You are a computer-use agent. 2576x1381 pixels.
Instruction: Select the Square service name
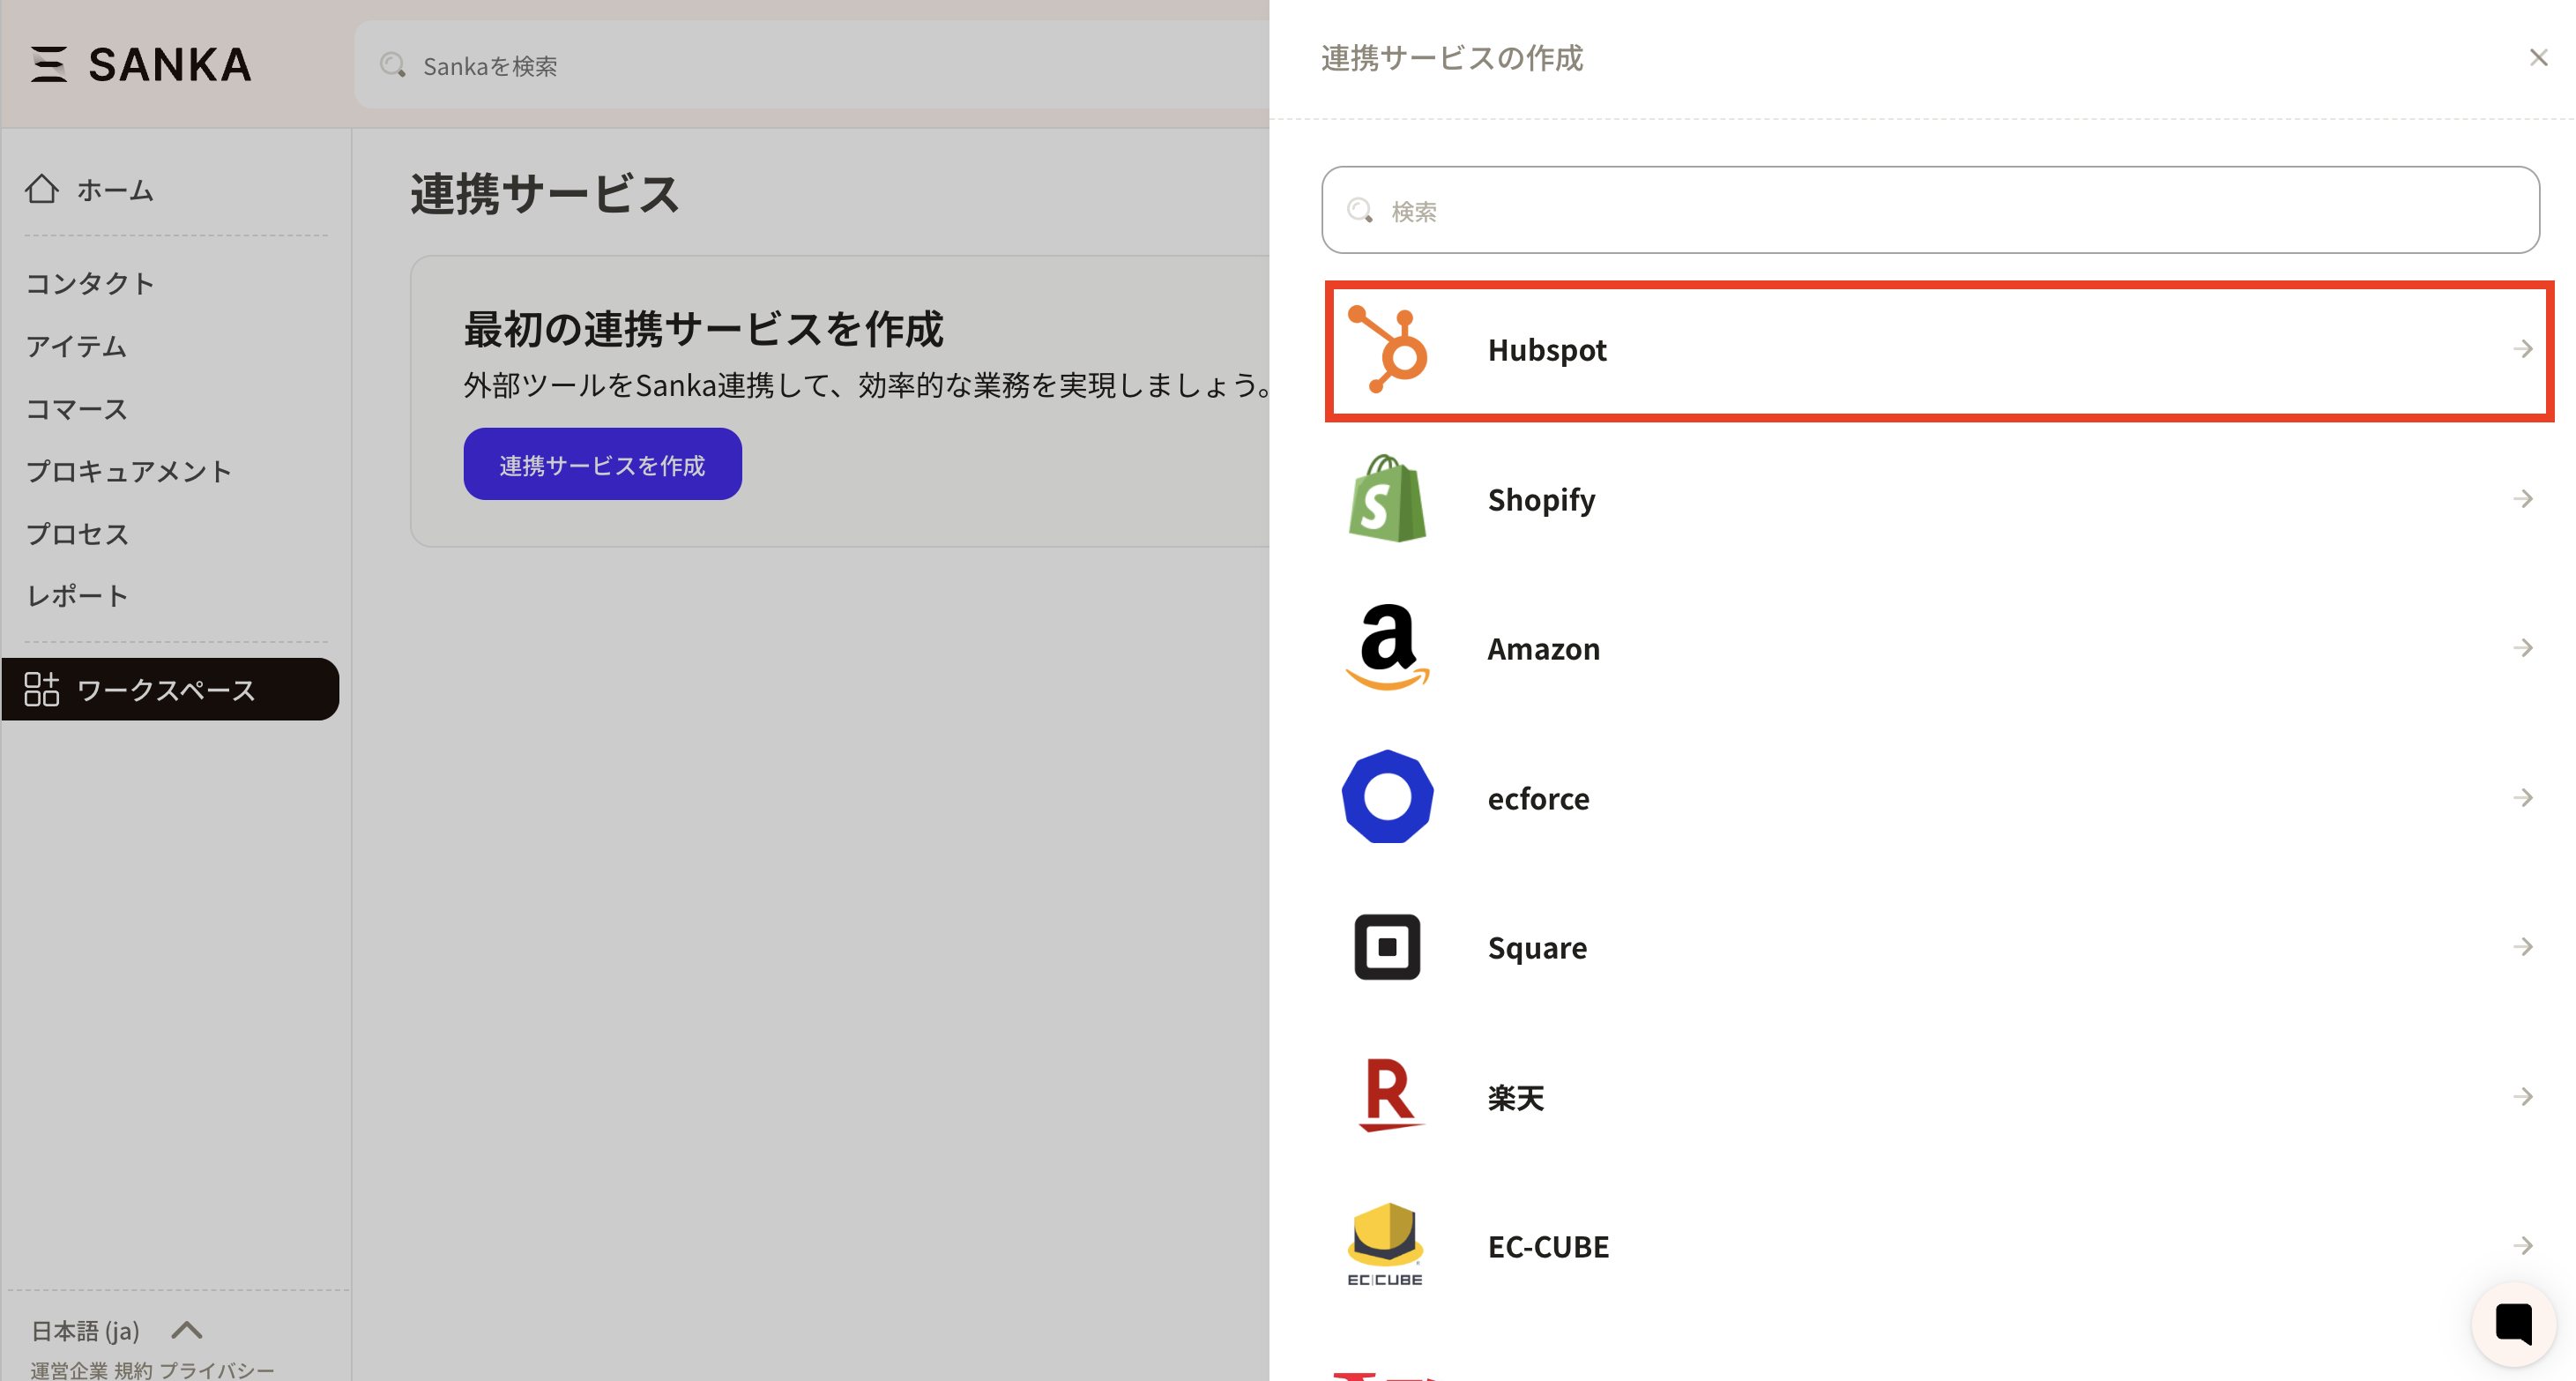(1537, 947)
